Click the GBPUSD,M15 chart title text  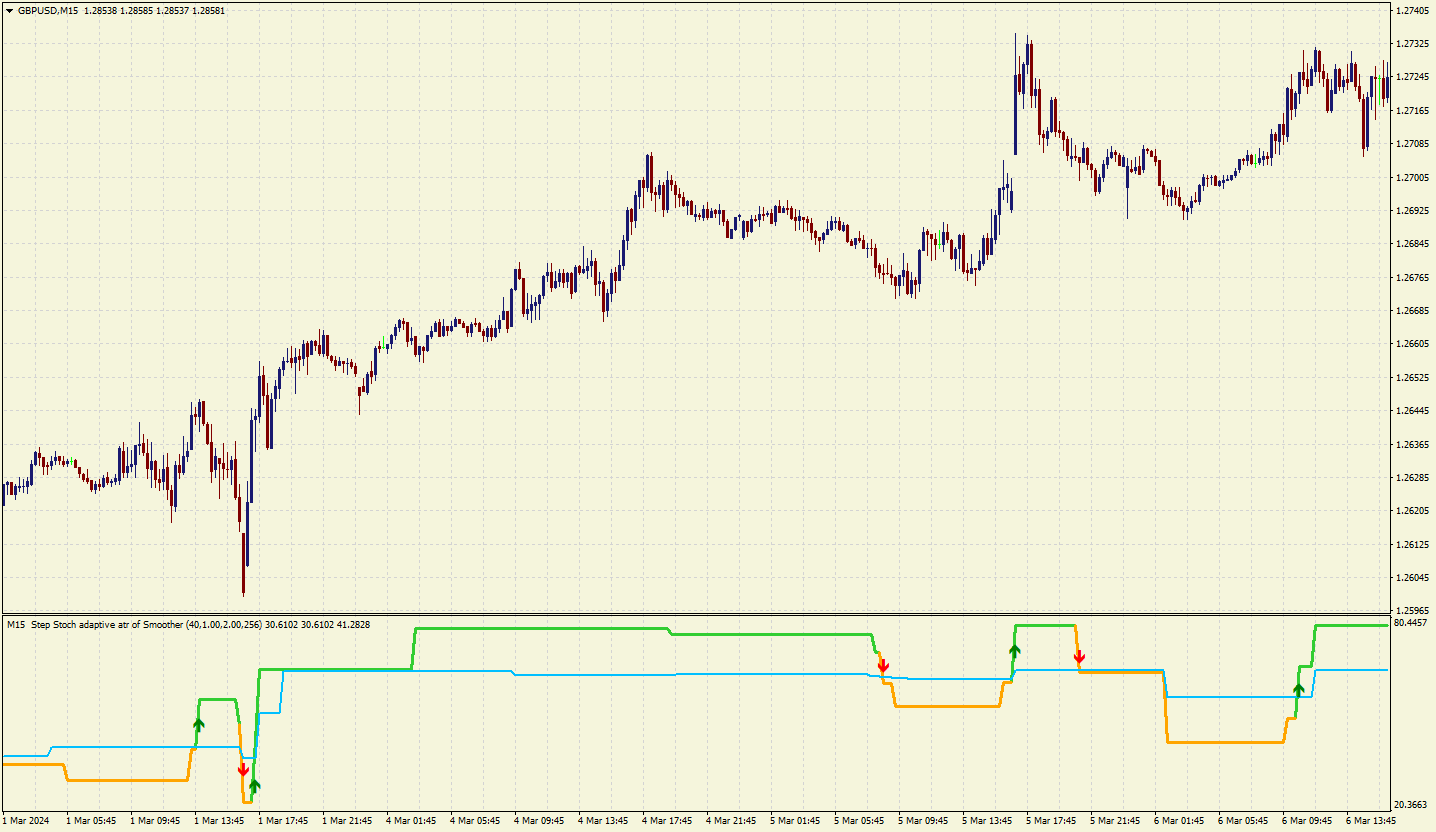(x=47, y=10)
